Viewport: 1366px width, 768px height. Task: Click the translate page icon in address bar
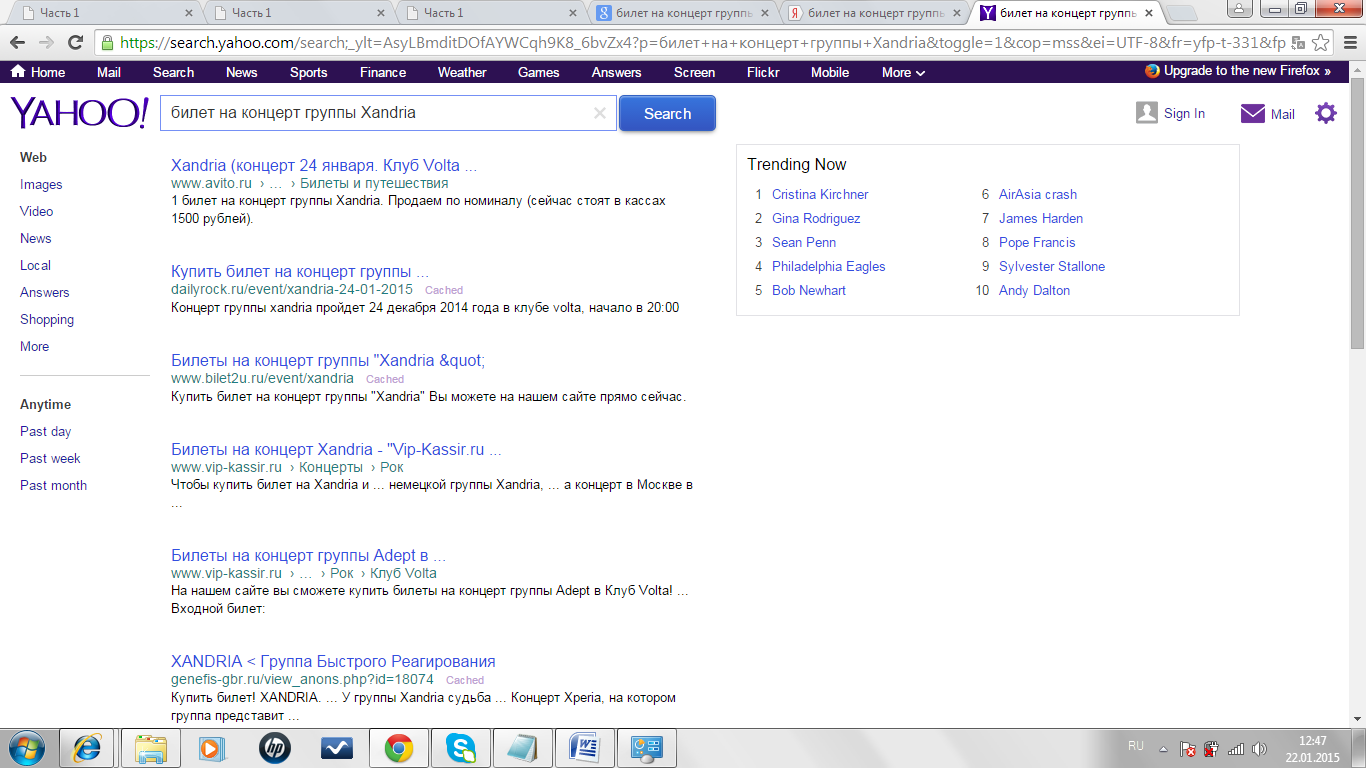tap(1297, 43)
